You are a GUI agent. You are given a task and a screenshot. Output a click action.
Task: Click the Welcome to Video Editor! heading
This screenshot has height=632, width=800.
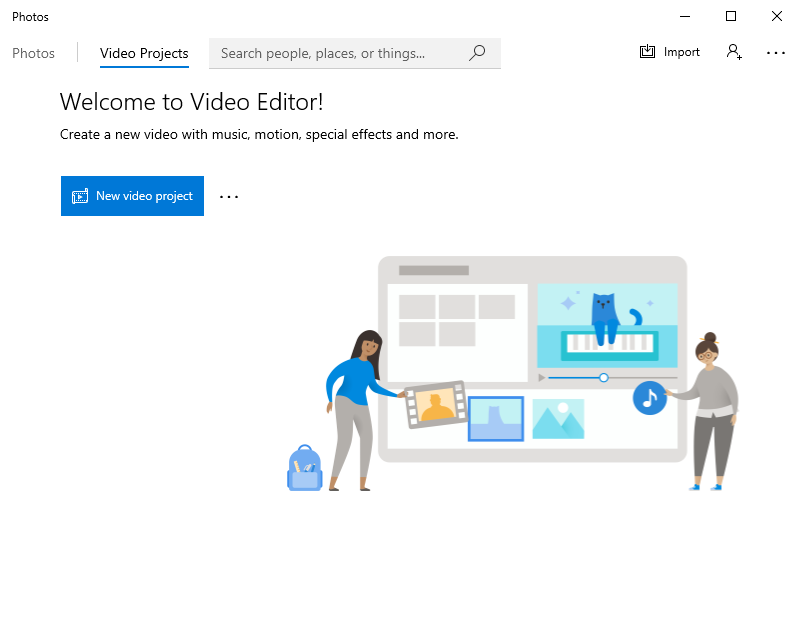(x=191, y=102)
